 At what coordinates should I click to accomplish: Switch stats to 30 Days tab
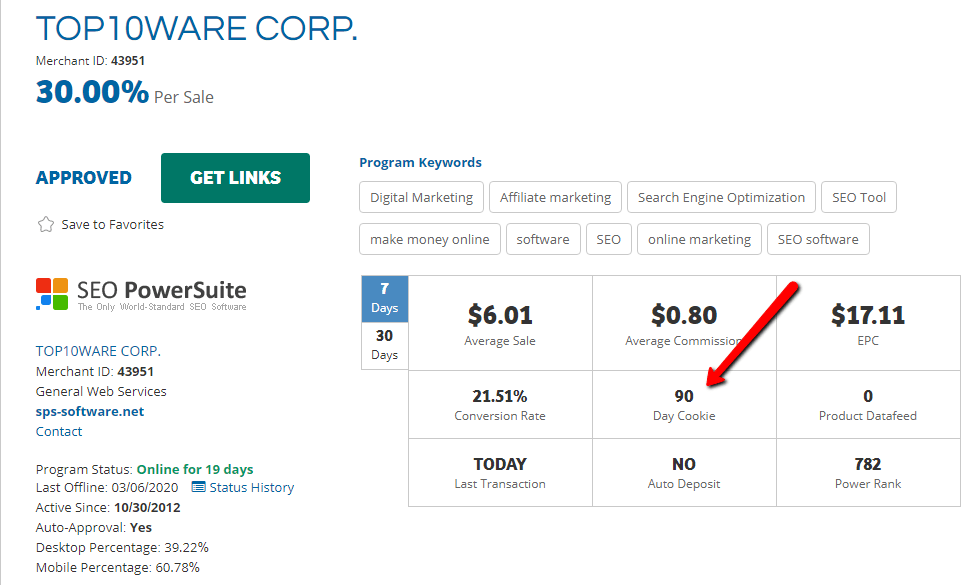[384, 345]
